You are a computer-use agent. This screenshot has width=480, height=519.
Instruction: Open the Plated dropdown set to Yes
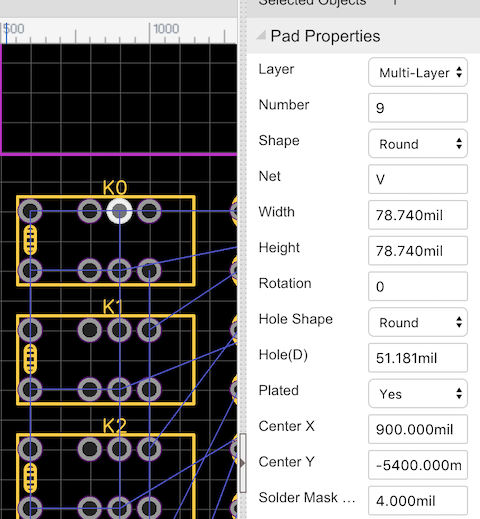click(x=418, y=394)
